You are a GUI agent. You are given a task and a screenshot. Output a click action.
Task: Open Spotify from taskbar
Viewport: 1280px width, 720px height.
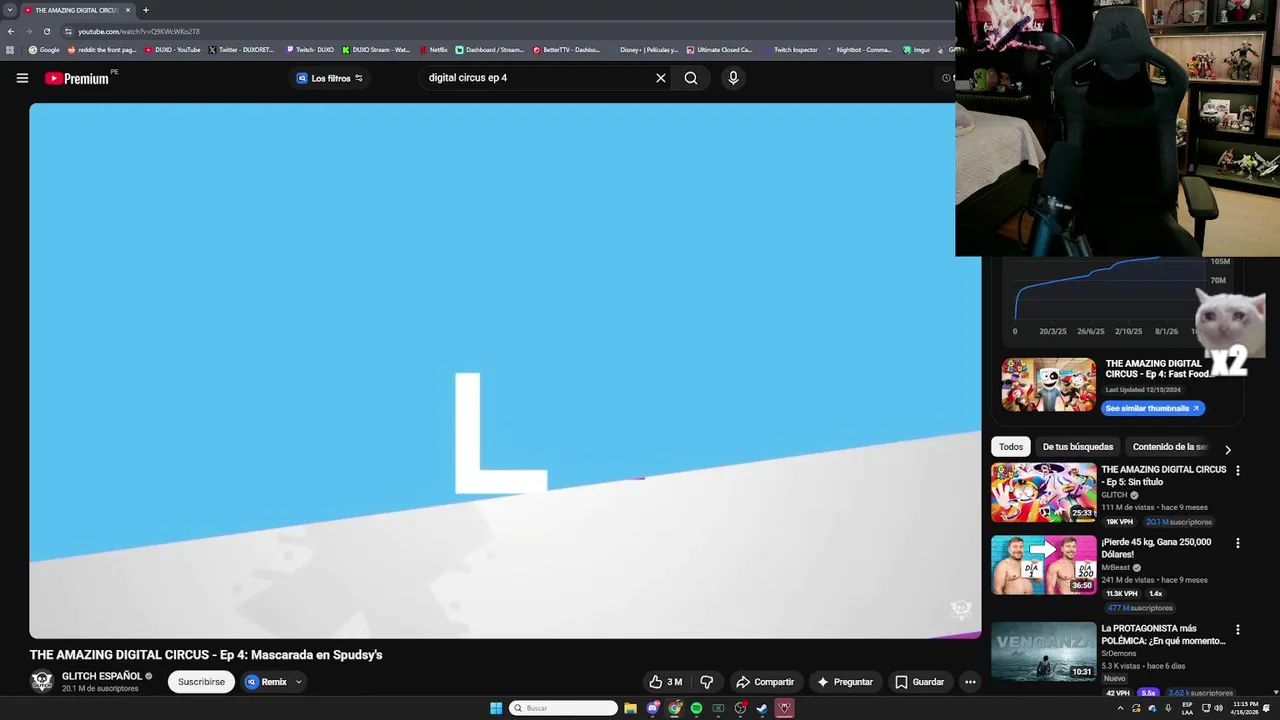696,708
